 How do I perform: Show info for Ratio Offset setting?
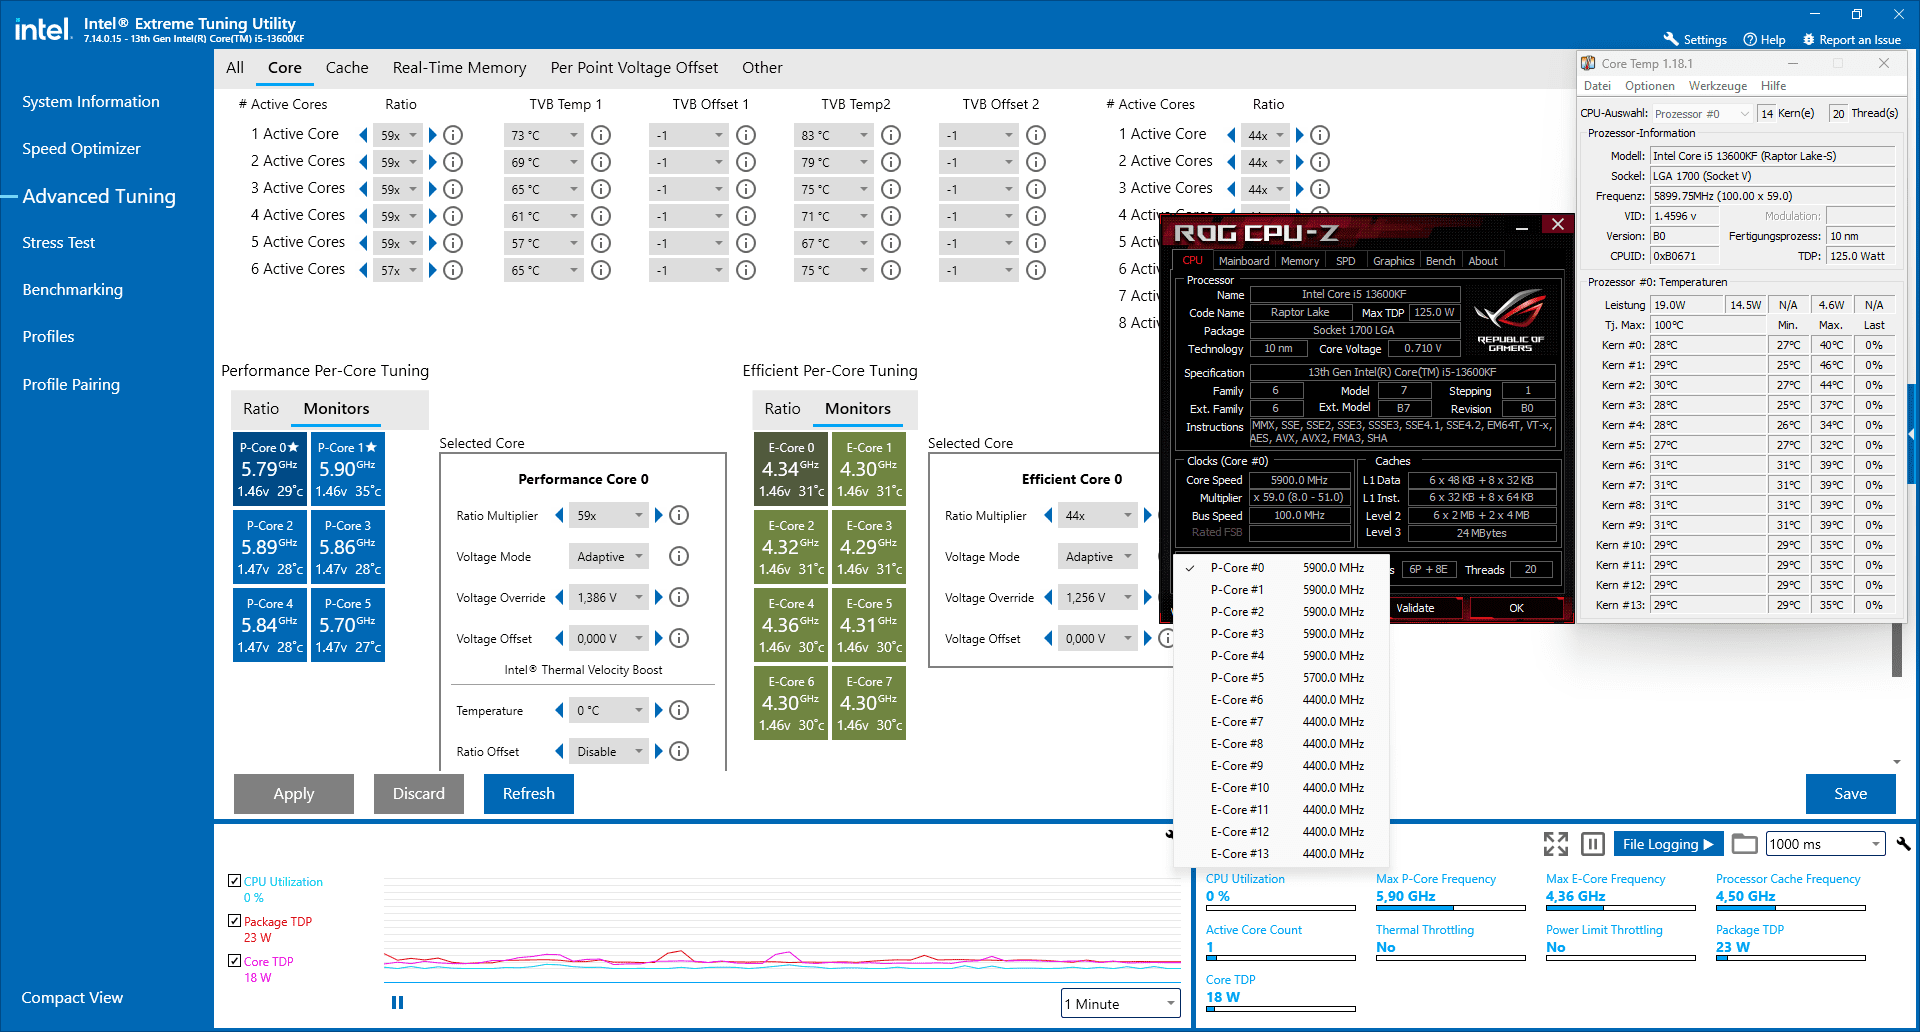tap(679, 752)
